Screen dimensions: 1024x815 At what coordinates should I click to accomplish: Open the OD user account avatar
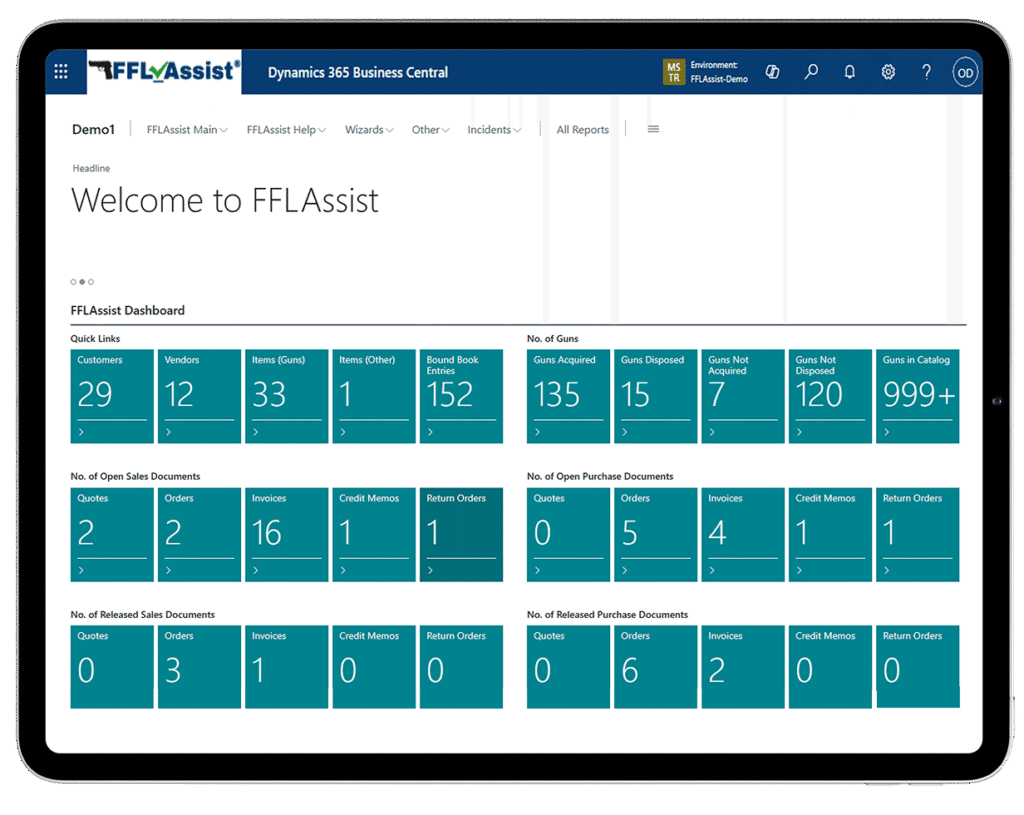[964, 72]
